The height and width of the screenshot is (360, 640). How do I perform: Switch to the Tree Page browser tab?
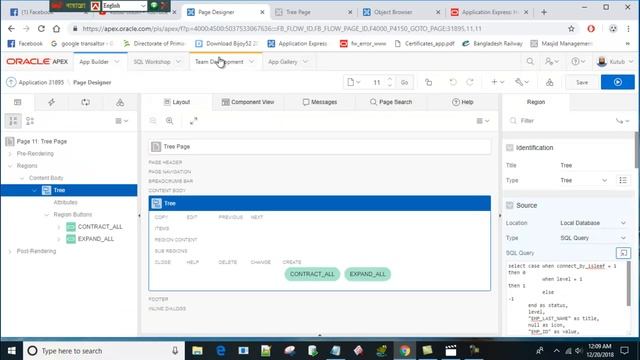click(x=313, y=12)
